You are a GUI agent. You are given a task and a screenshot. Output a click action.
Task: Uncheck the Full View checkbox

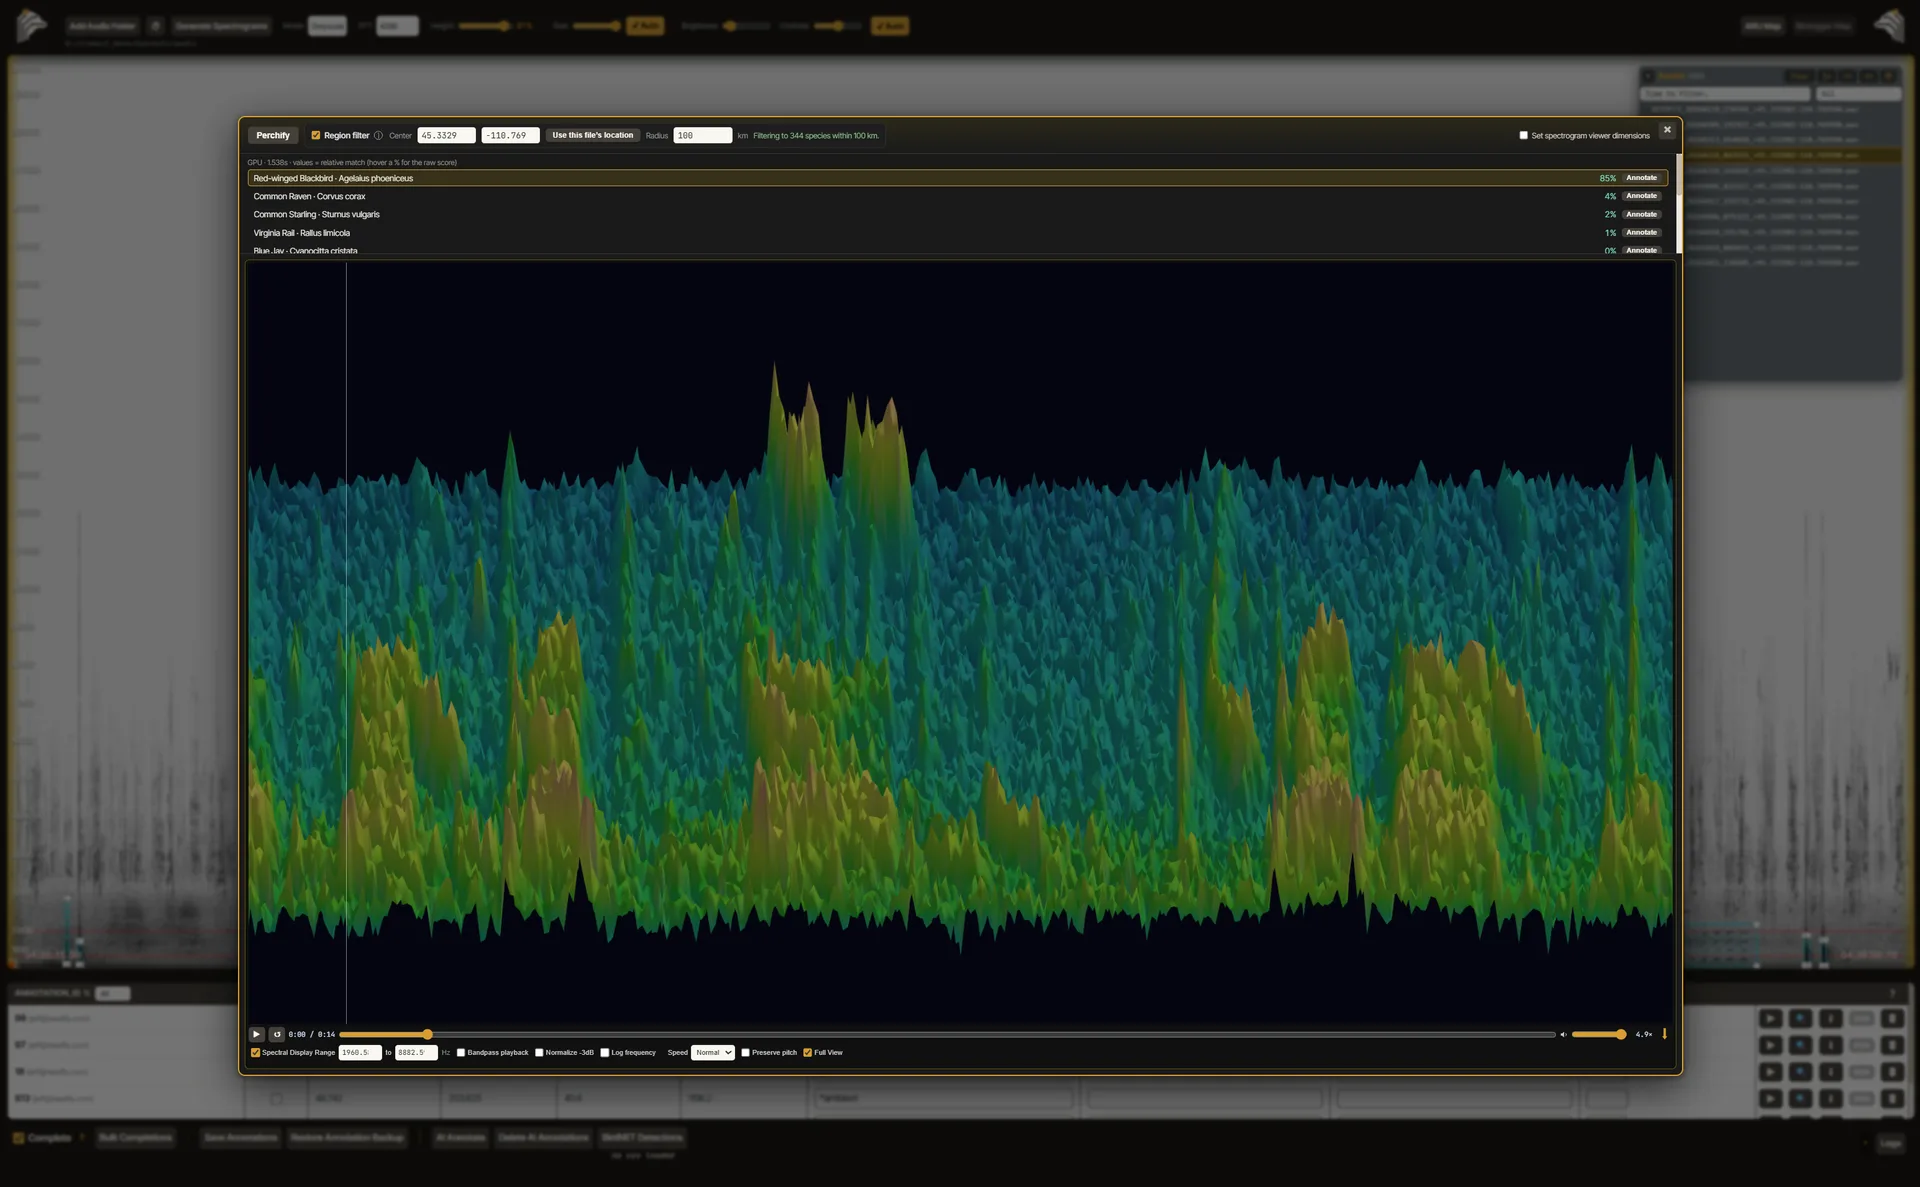[808, 1052]
